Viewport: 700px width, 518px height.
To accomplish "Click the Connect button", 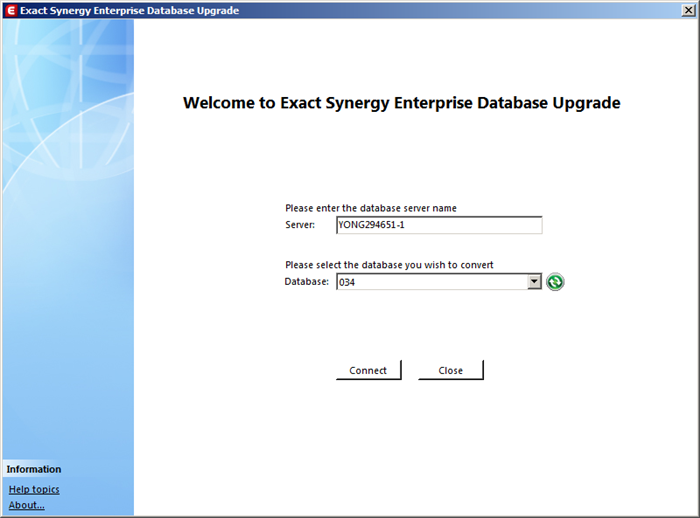I will (368, 370).
